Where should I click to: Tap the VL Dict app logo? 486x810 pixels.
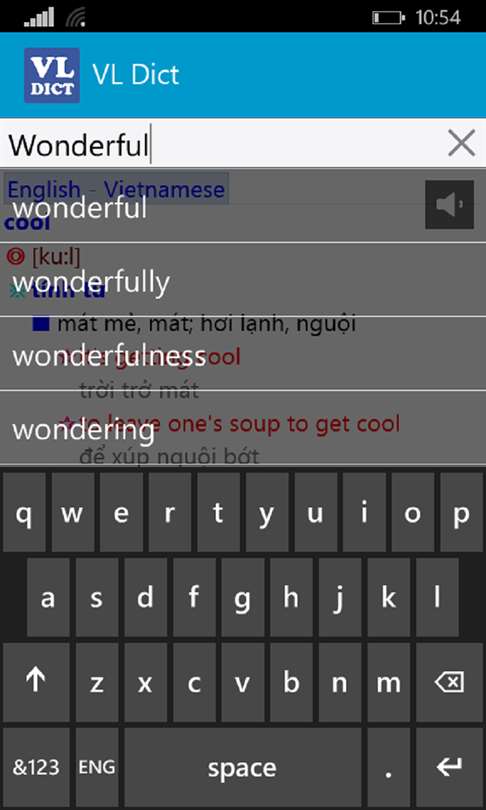(x=52, y=75)
